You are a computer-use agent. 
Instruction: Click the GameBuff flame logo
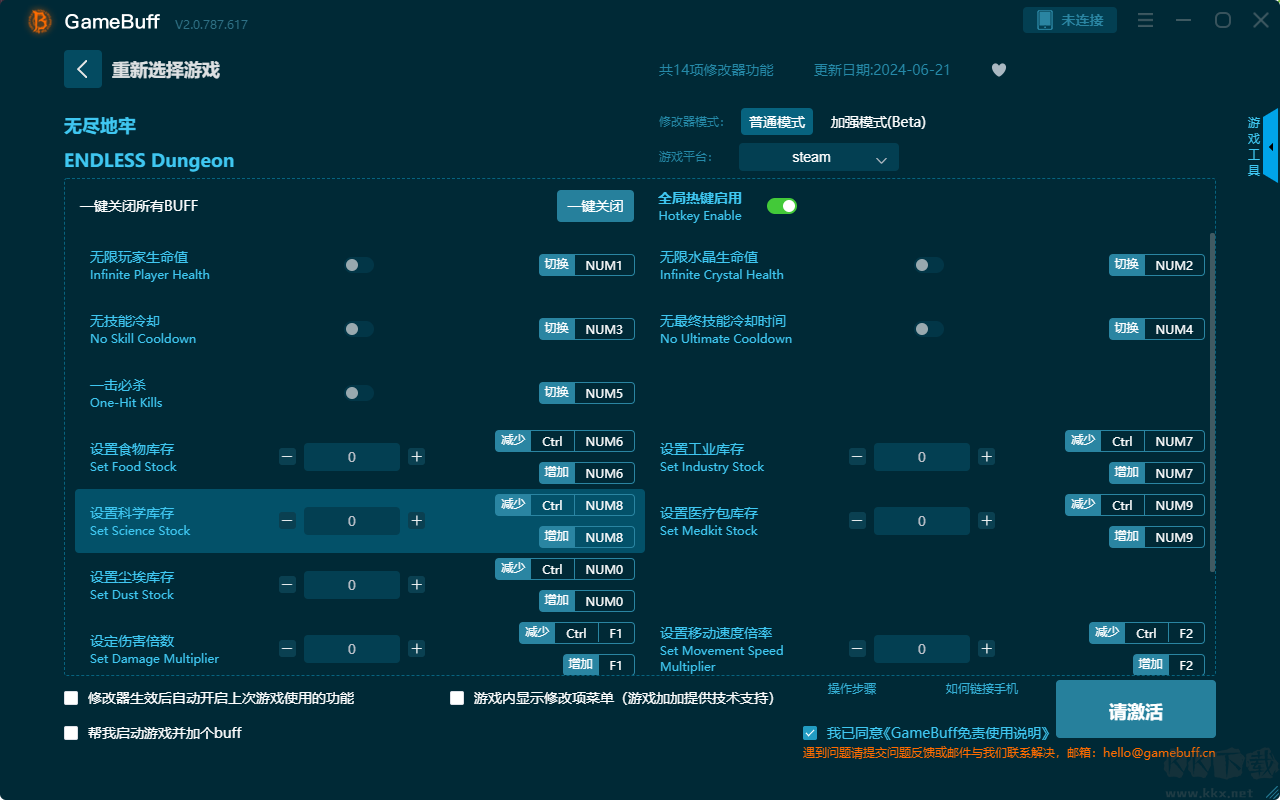click(38, 20)
